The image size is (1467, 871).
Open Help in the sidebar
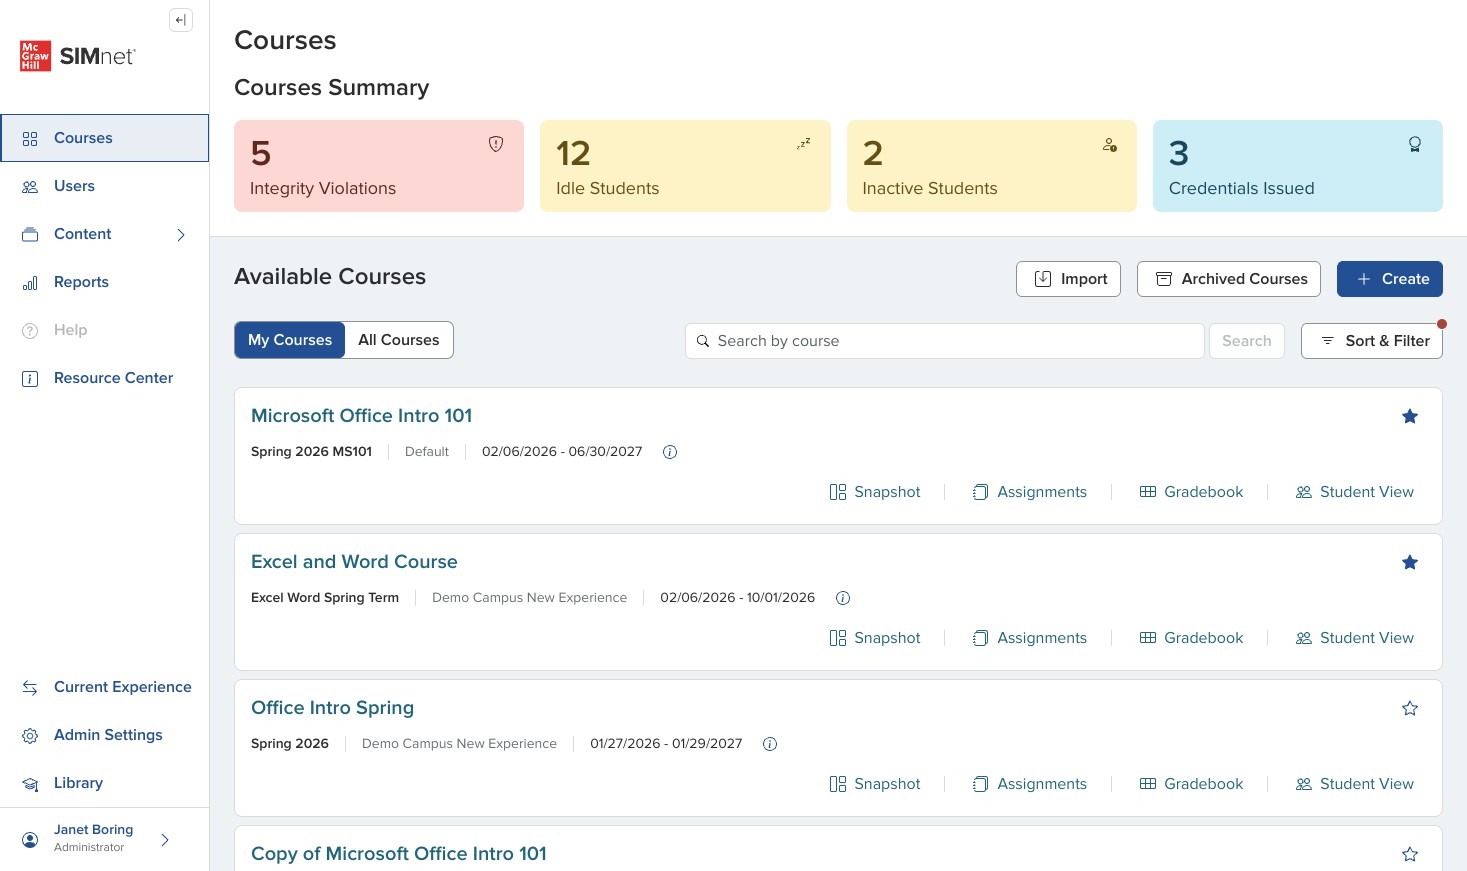coord(104,330)
